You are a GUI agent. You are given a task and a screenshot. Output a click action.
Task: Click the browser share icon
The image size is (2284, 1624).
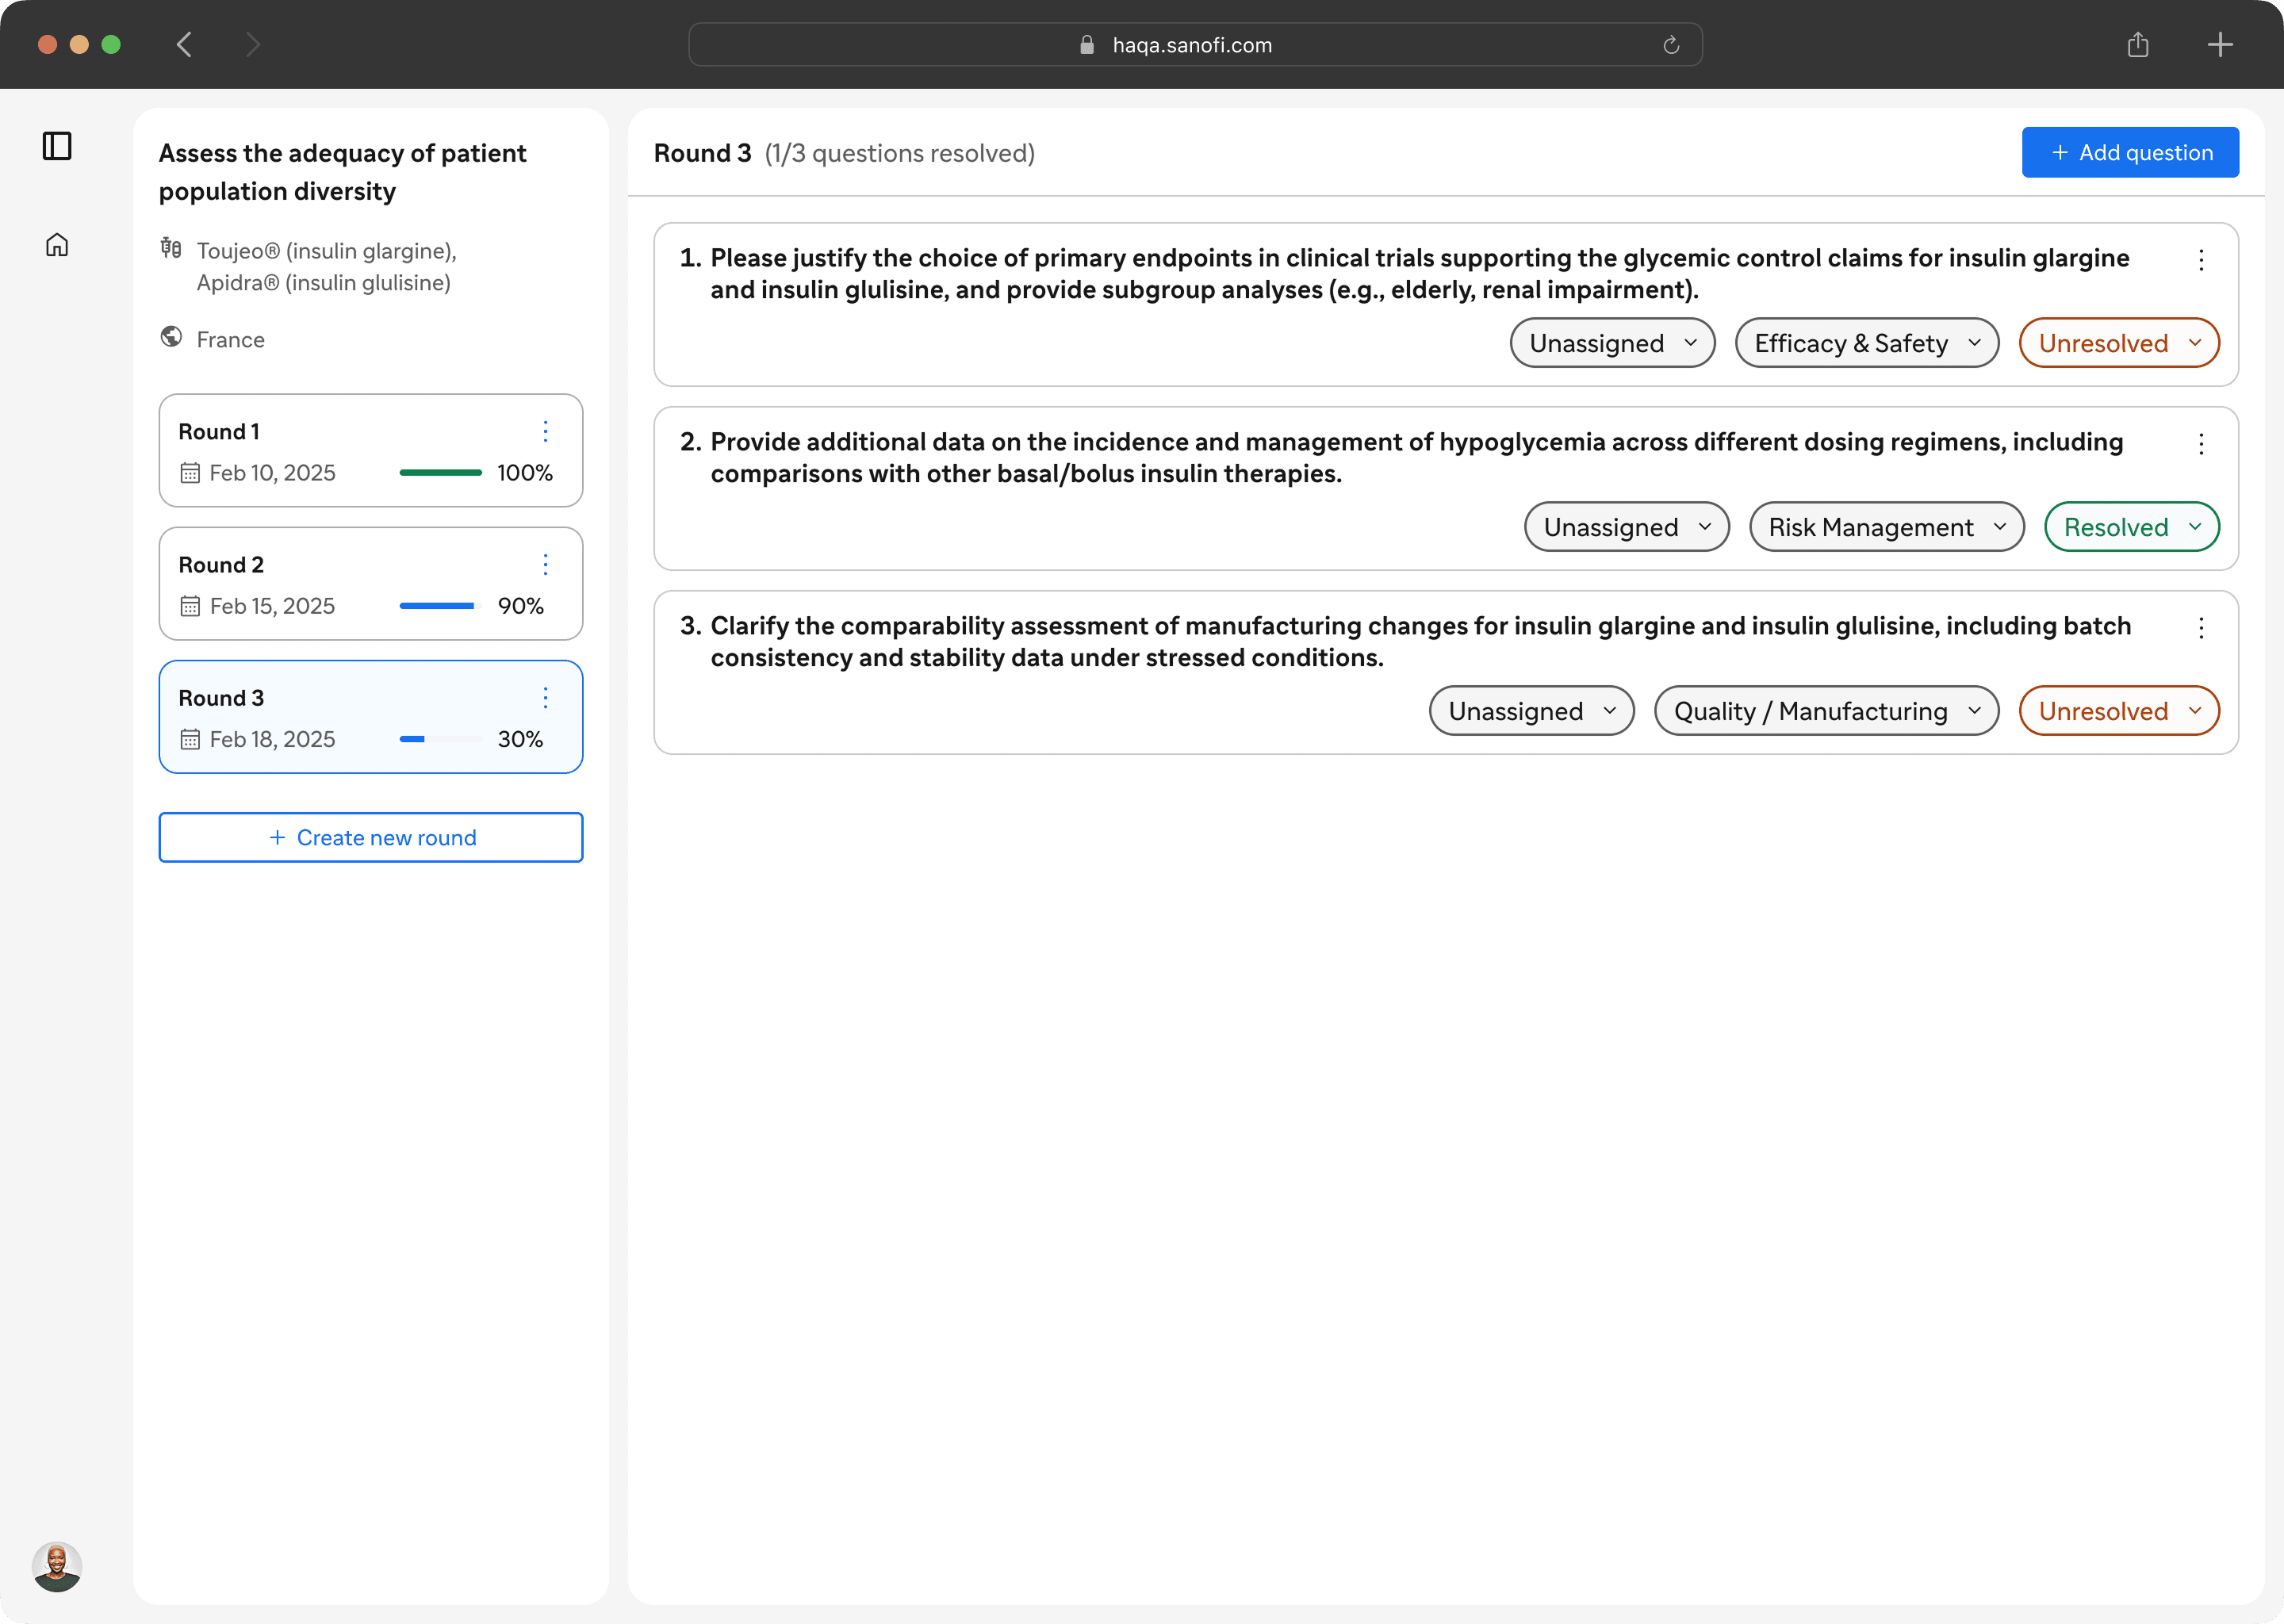[2137, 45]
